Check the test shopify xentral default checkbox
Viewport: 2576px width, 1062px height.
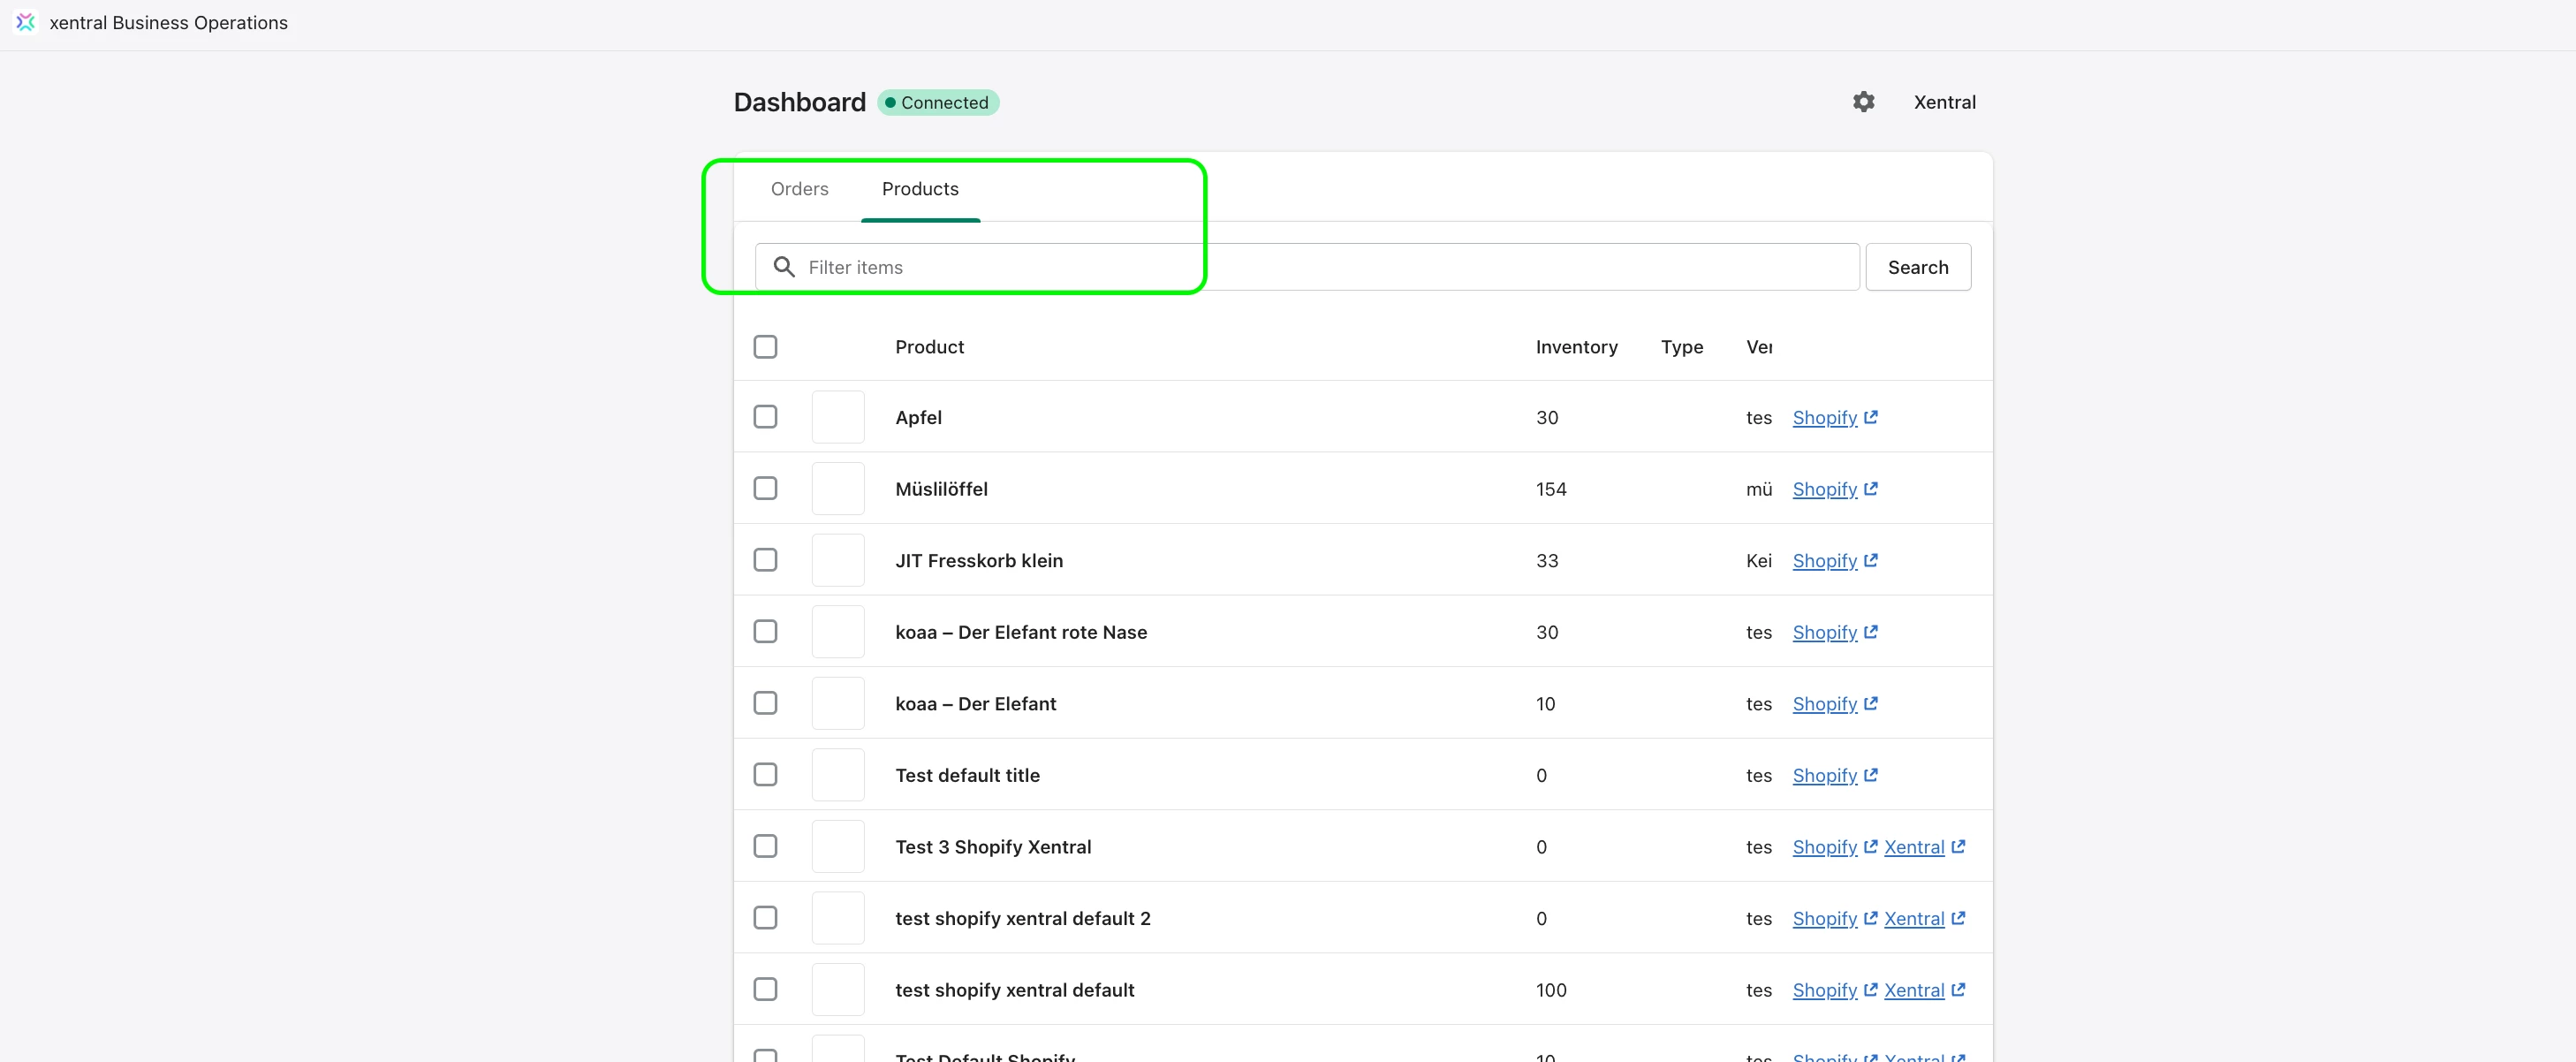(x=765, y=990)
